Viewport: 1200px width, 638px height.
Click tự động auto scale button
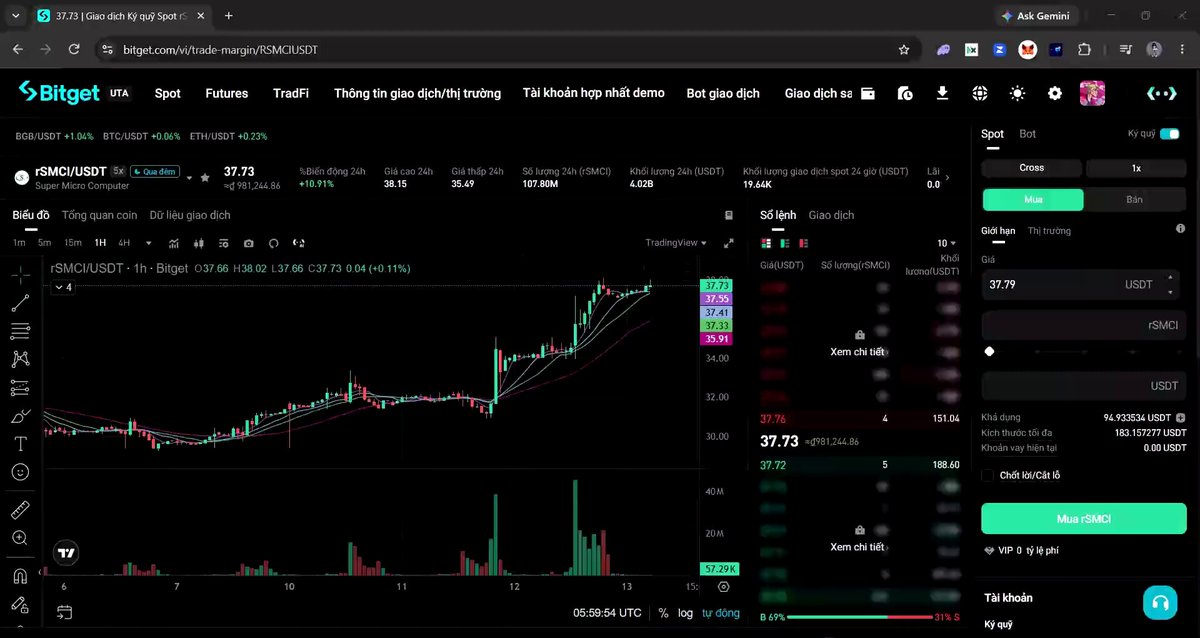click(721, 613)
